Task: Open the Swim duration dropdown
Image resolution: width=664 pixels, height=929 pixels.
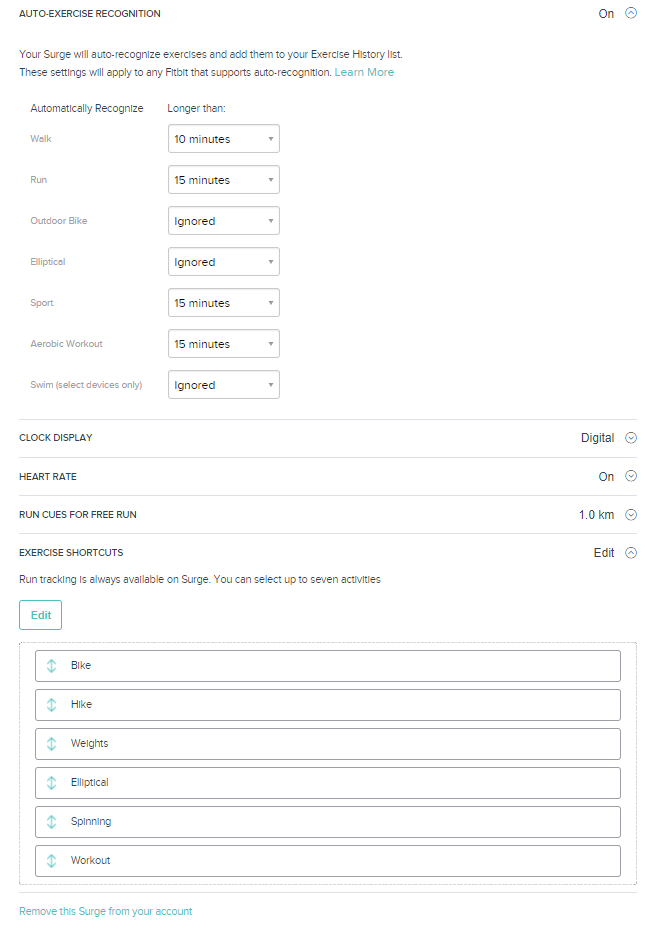Action: point(224,385)
